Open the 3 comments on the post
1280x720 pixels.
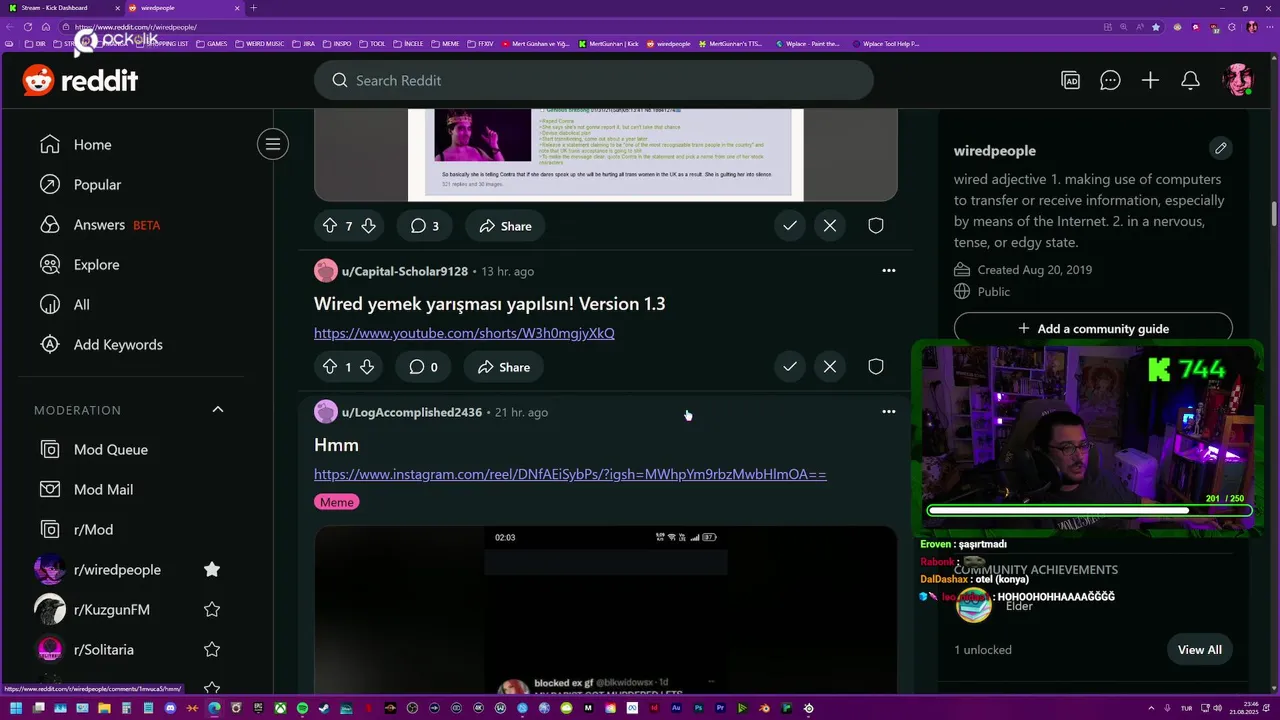(x=425, y=226)
